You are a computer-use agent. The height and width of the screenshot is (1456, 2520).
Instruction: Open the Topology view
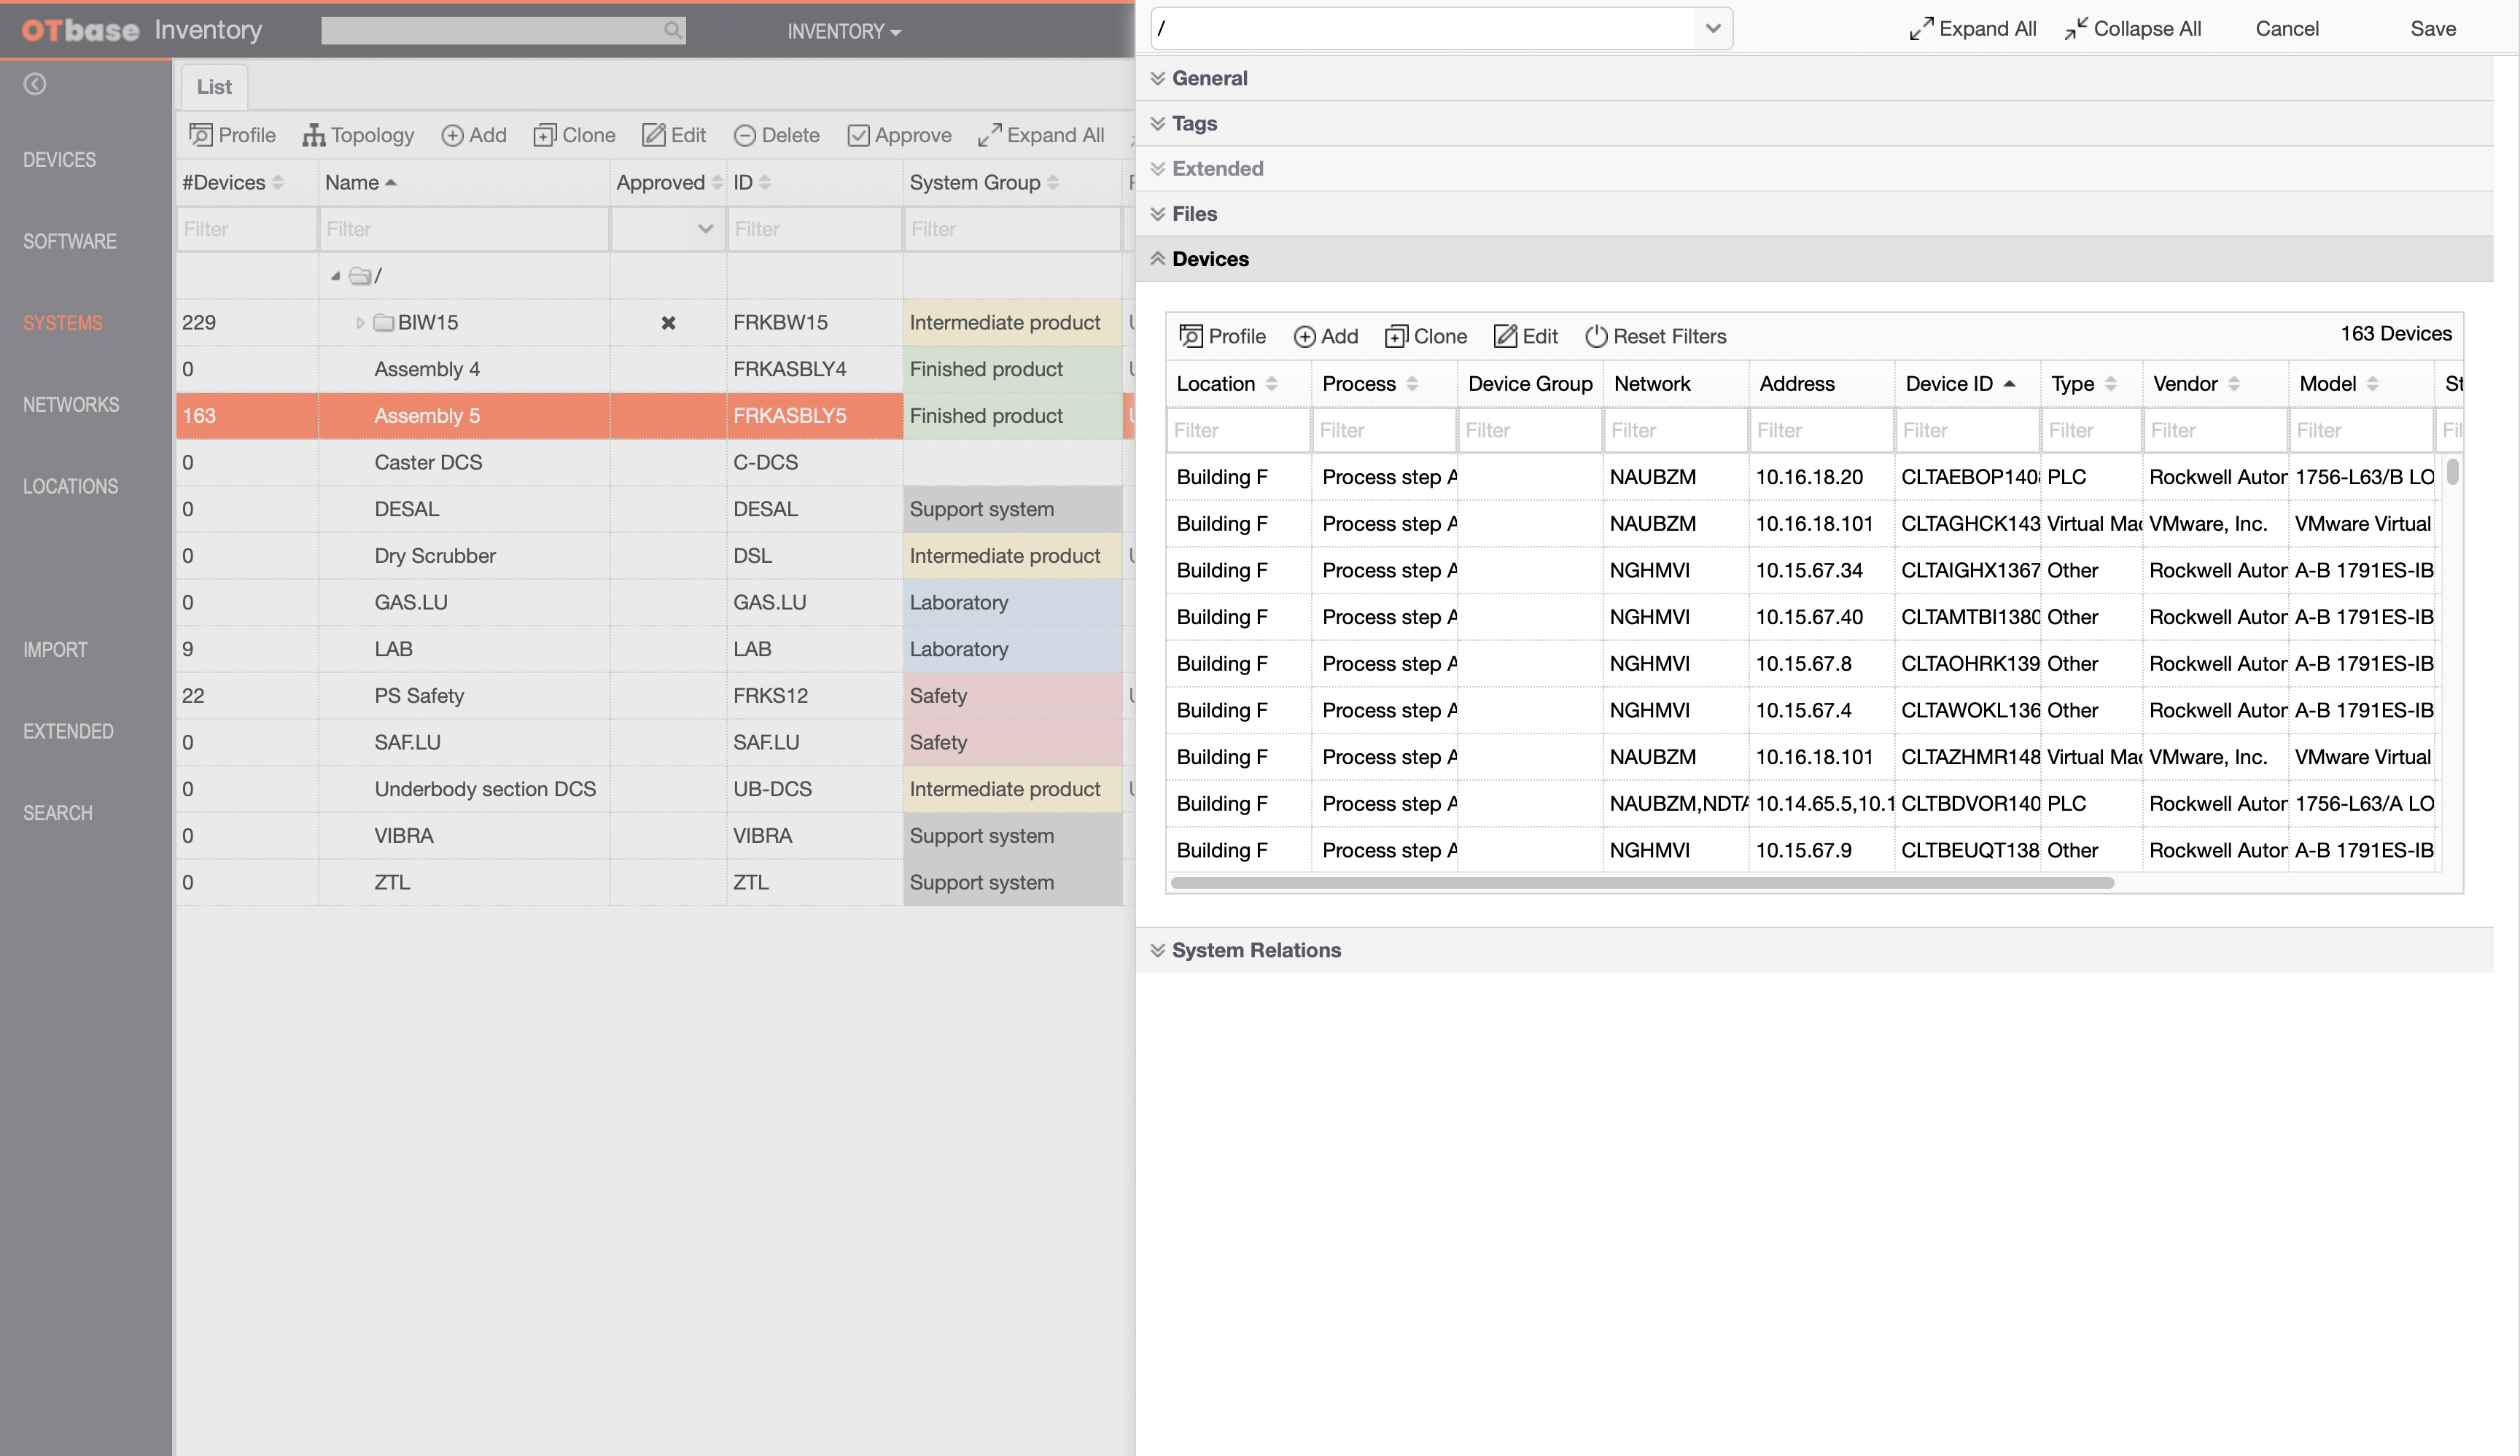pos(358,135)
